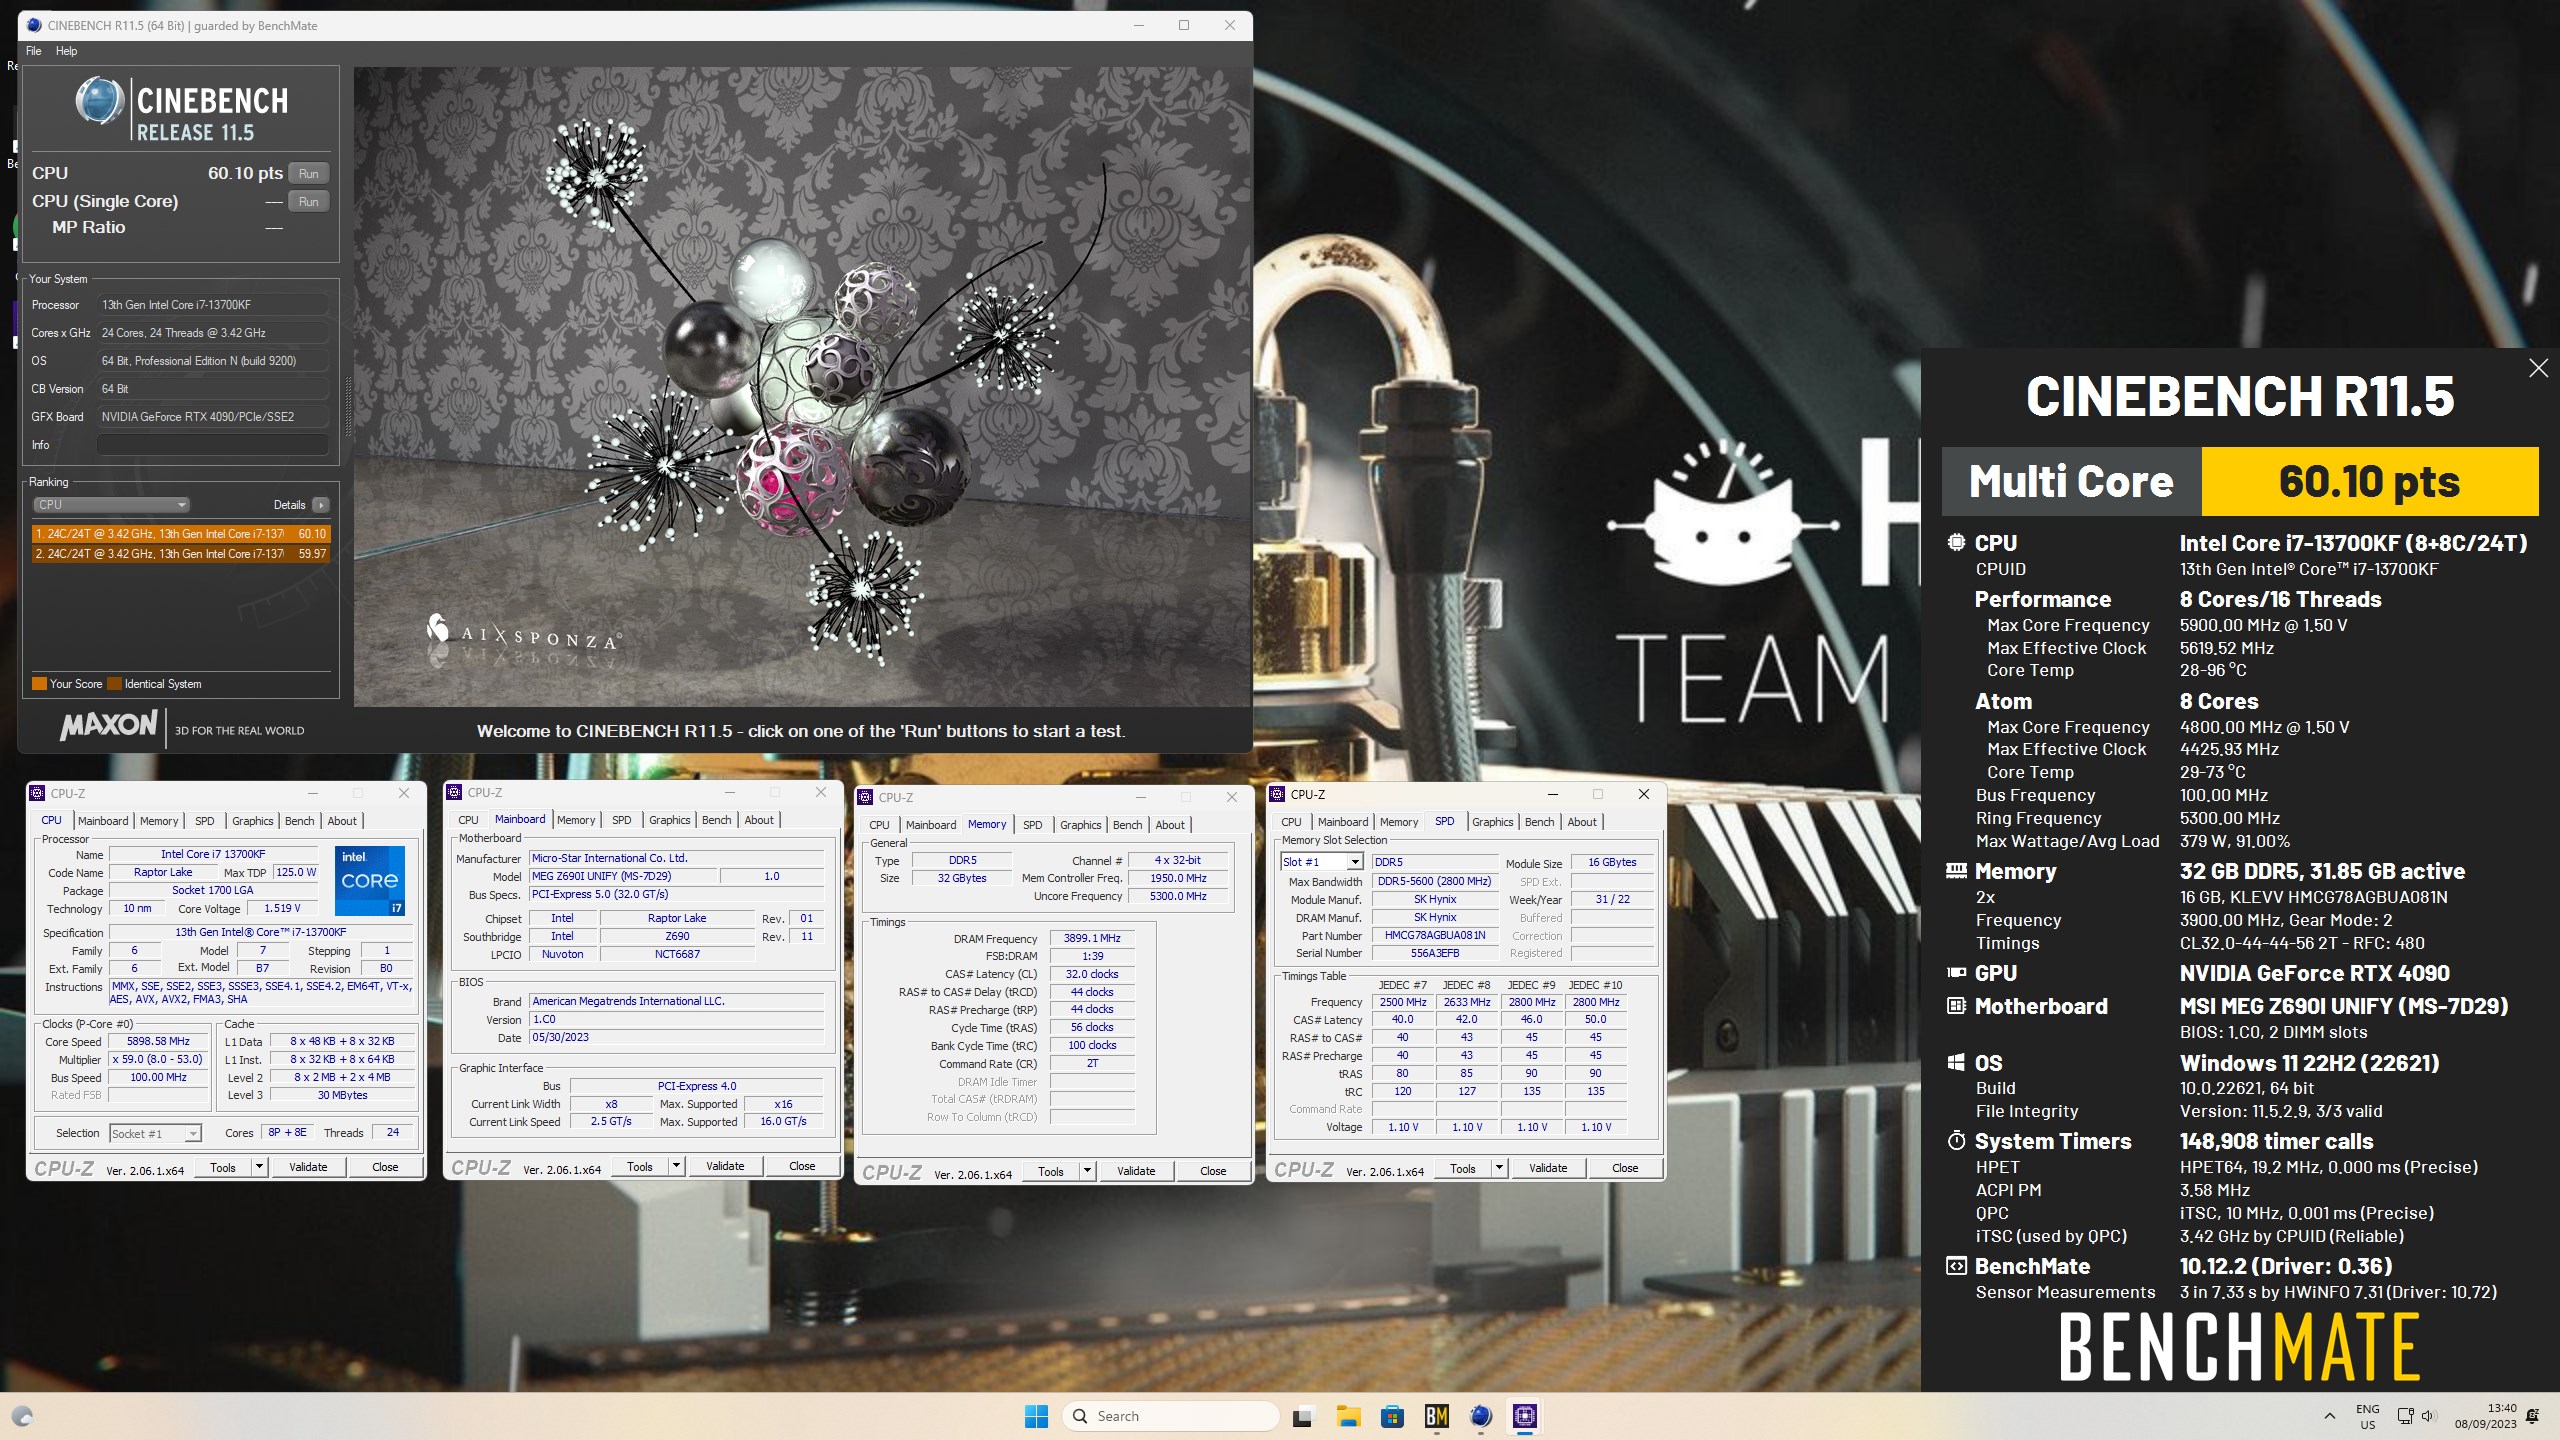Viewport: 2560px width, 1440px height.
Task: Click Validate in CPU-Z SPD window
Action: pyautogui.click(x=1548, y=1168)
